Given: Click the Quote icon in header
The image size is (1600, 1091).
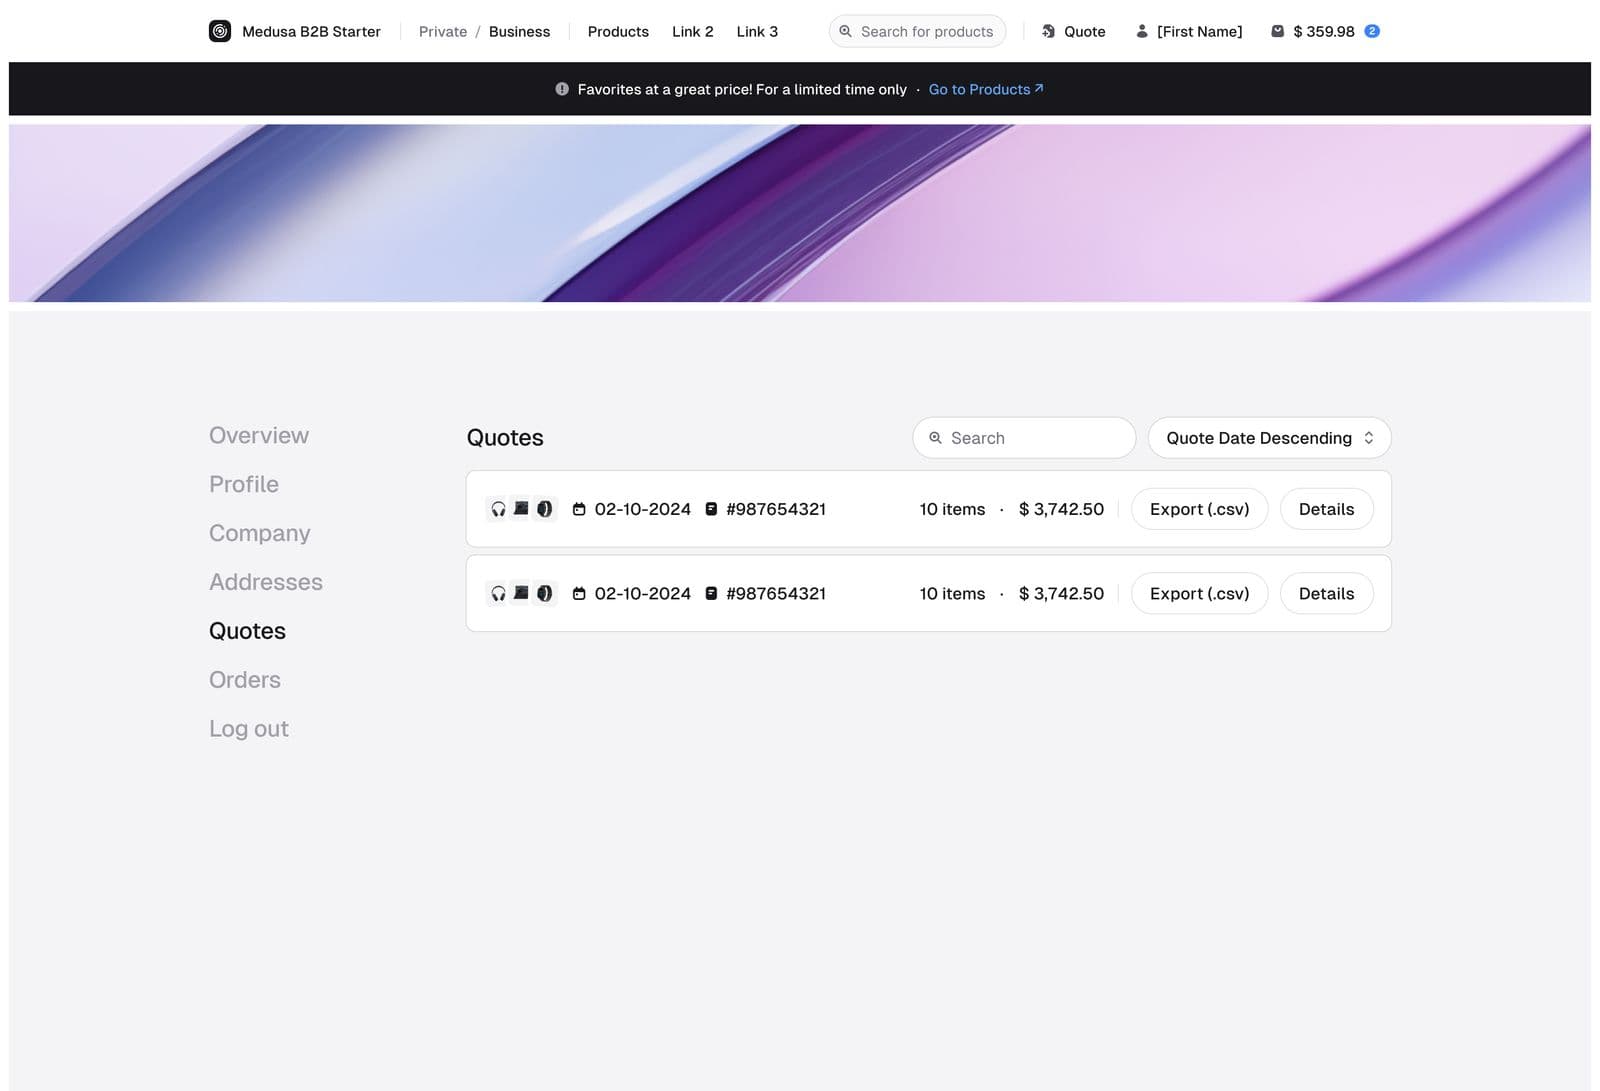Looking at the screenshot, I should (x=1049, y=31).
